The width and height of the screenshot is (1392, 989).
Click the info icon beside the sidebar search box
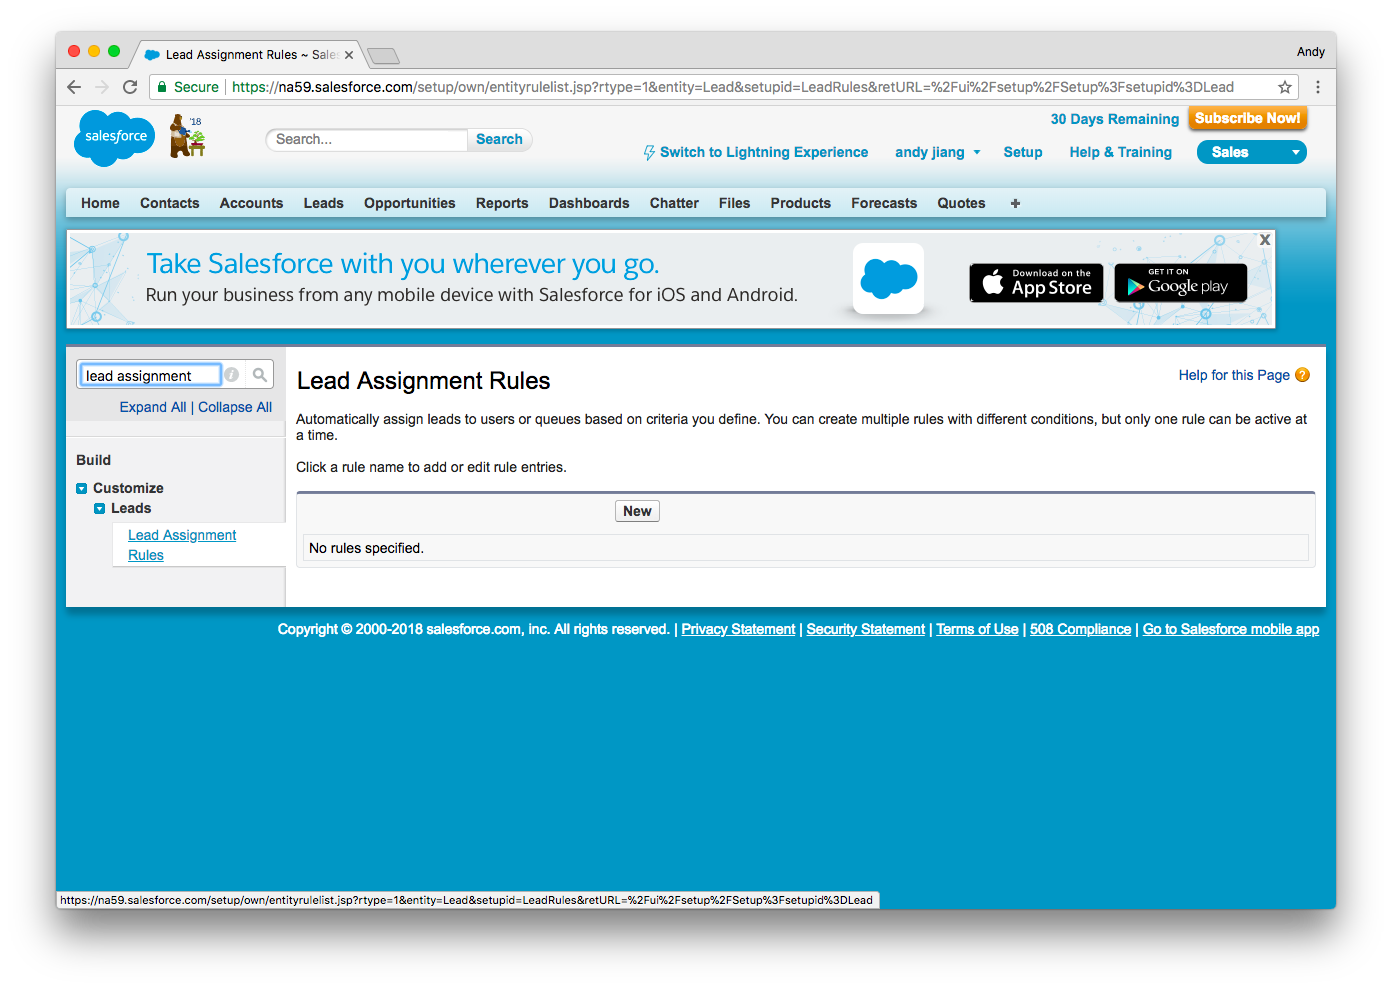click(231, 373)
